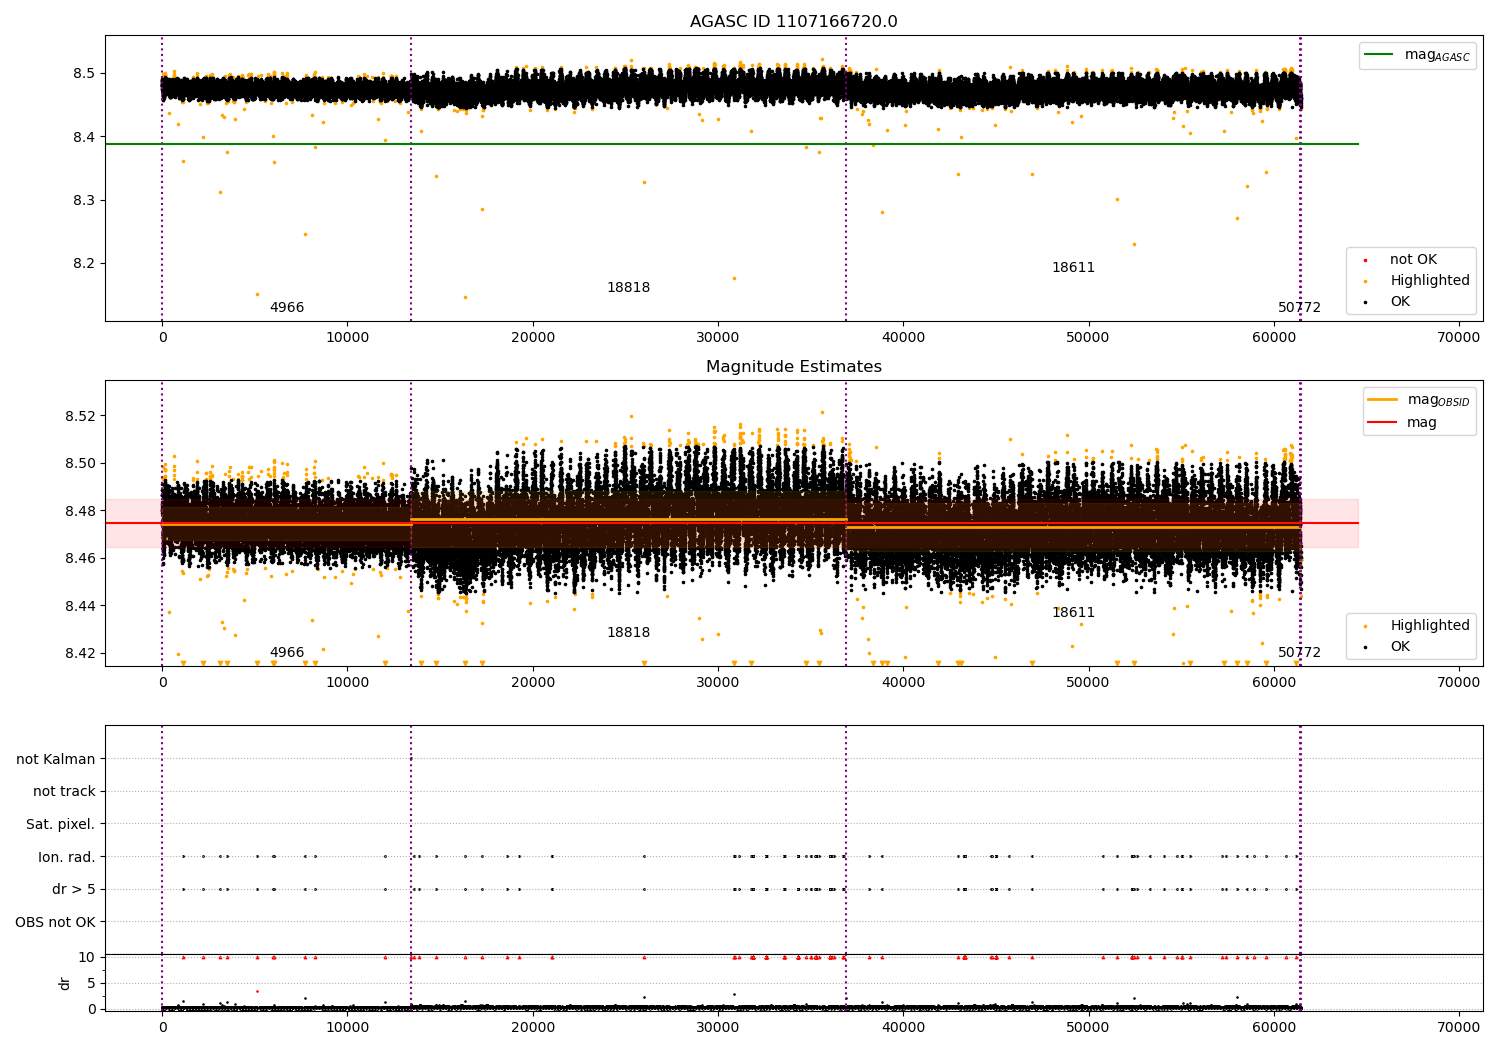Image resolution: width=1500 pixels, height=1050 pixels.
Task: Click the 5 tick on the dr axis
Action: tap(92, 983)
